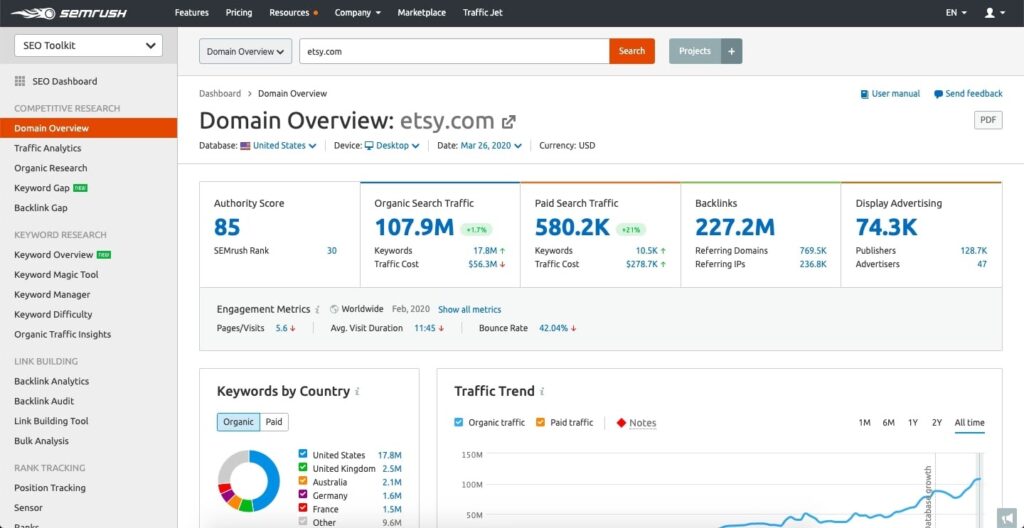
Task: Toggle United States country checkbox
Action: 302,454
